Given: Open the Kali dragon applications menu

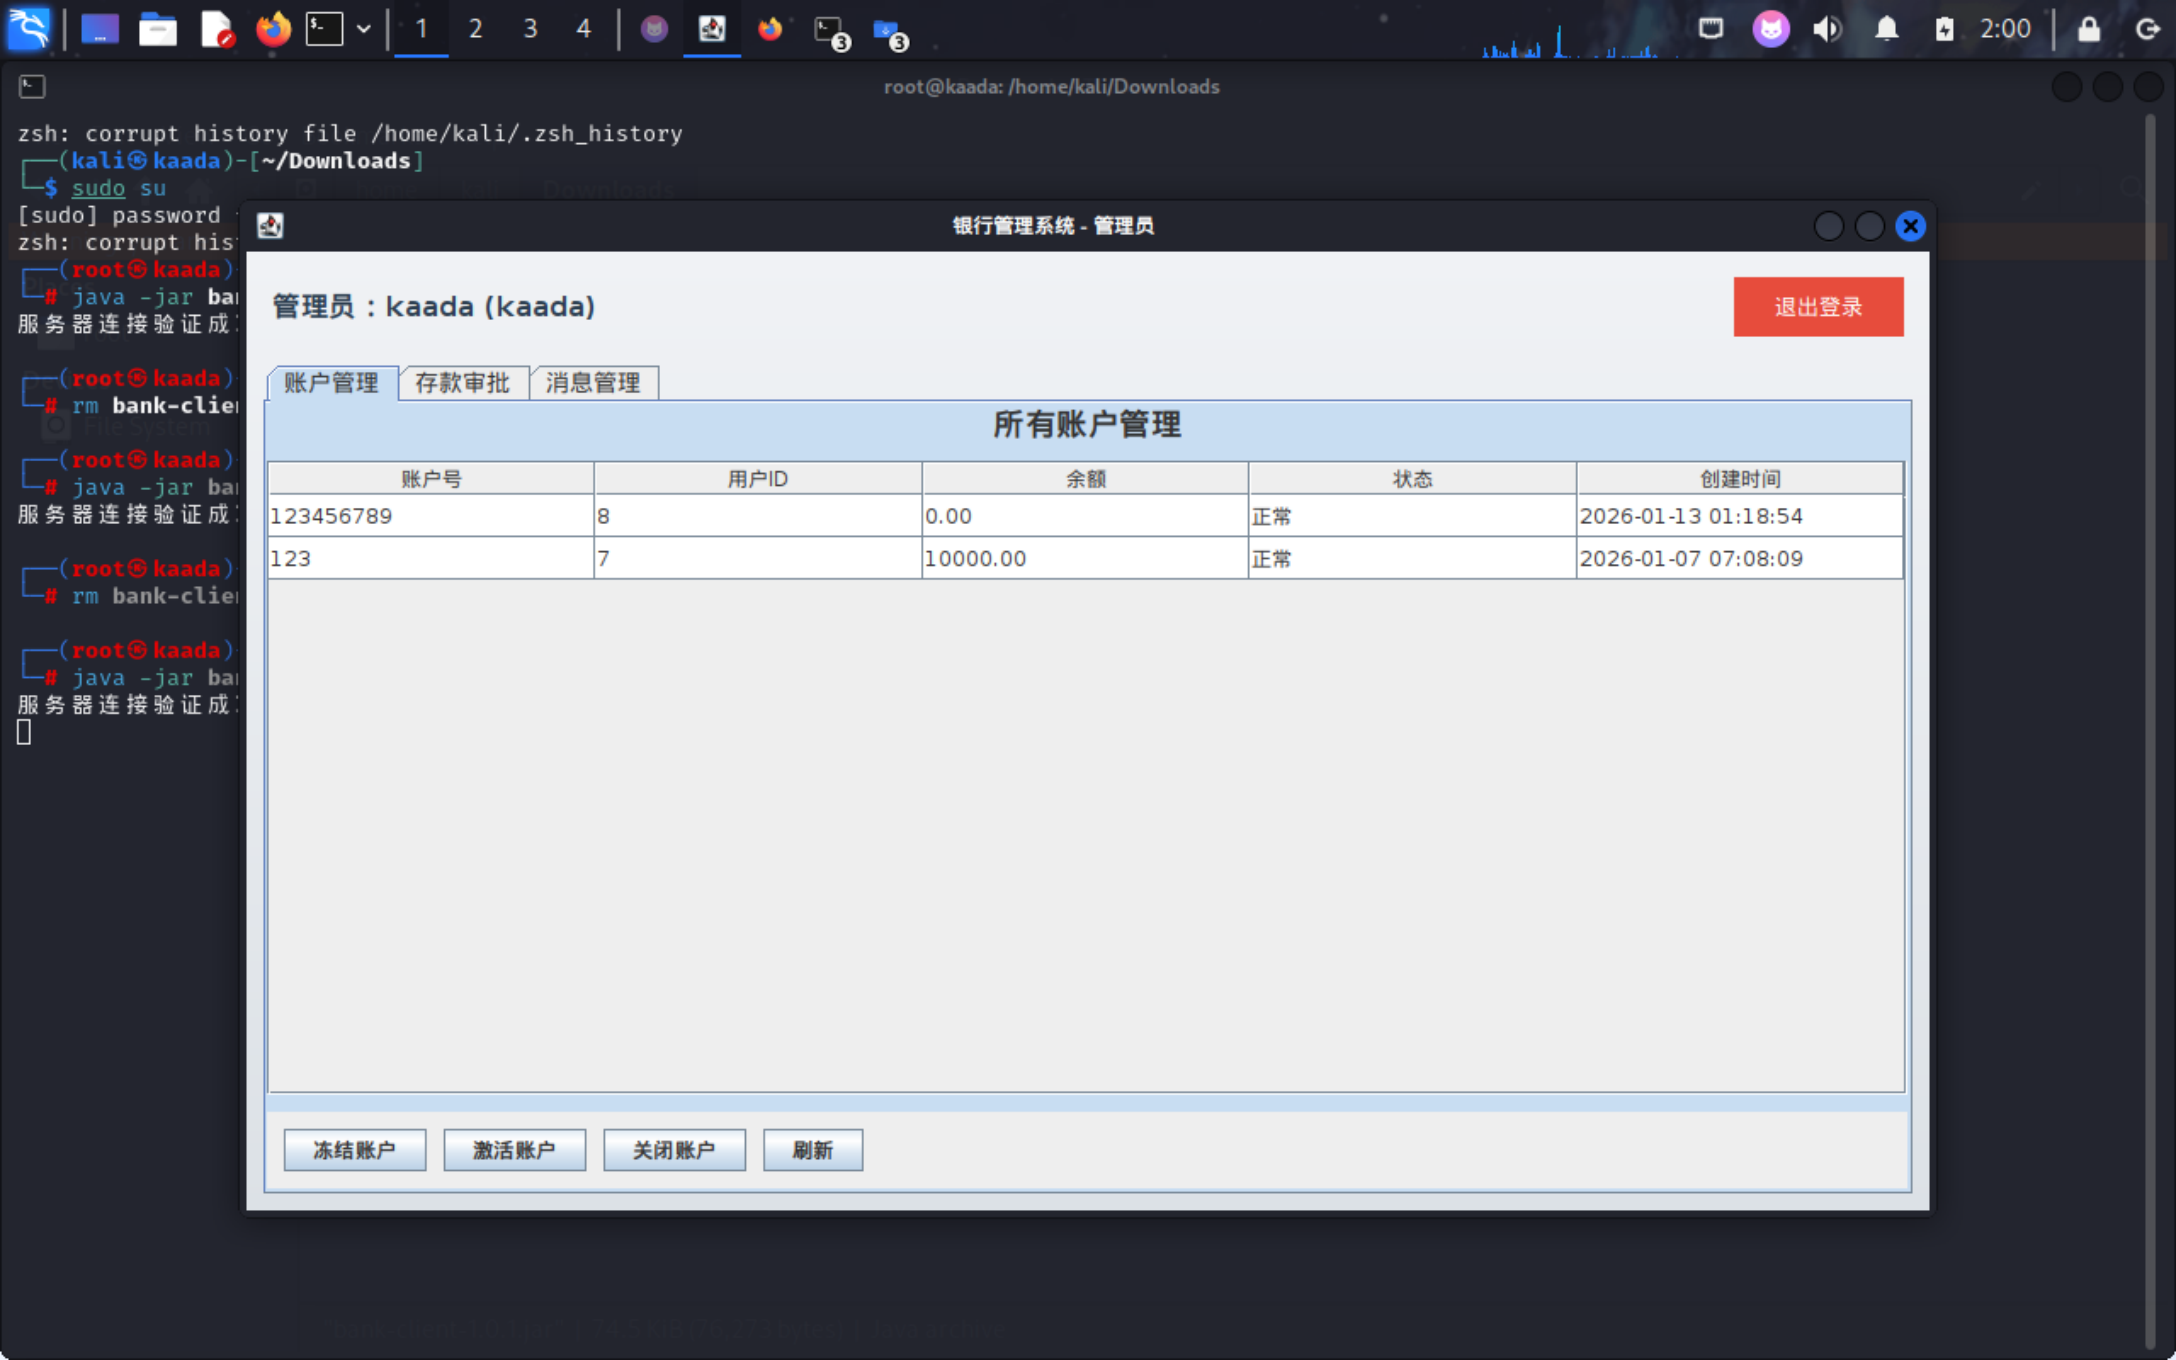Looking at the screenshot, I should (x=28, y=28).
